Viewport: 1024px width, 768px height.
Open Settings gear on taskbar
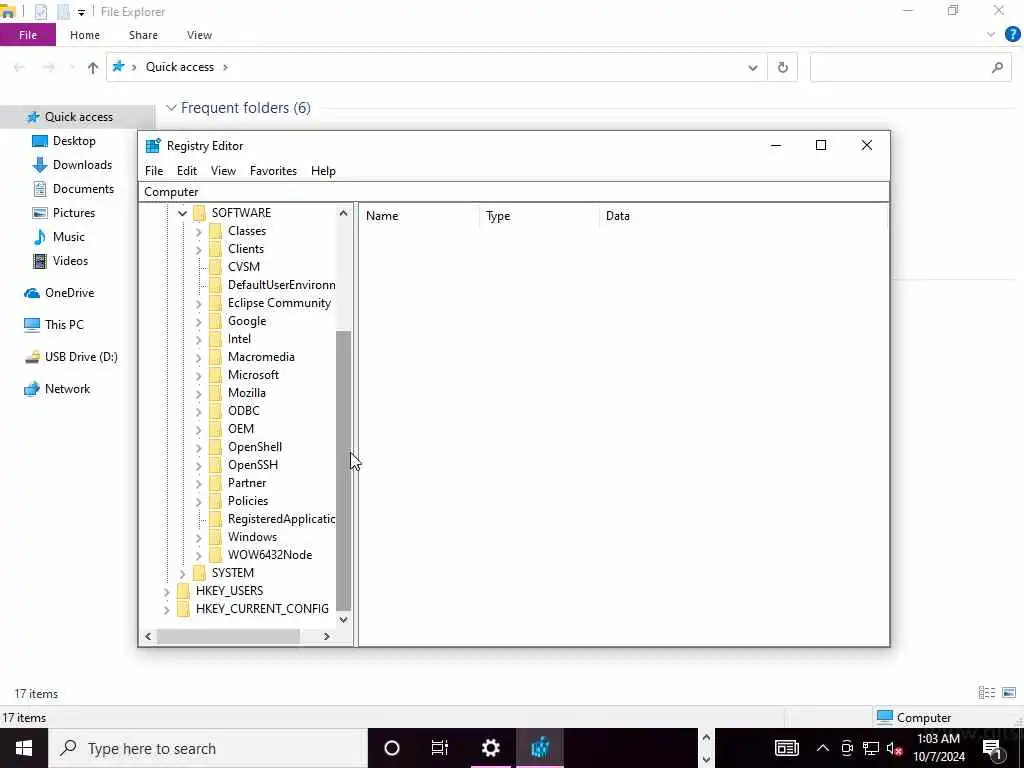pyautogui.click(x=490, y=748)
